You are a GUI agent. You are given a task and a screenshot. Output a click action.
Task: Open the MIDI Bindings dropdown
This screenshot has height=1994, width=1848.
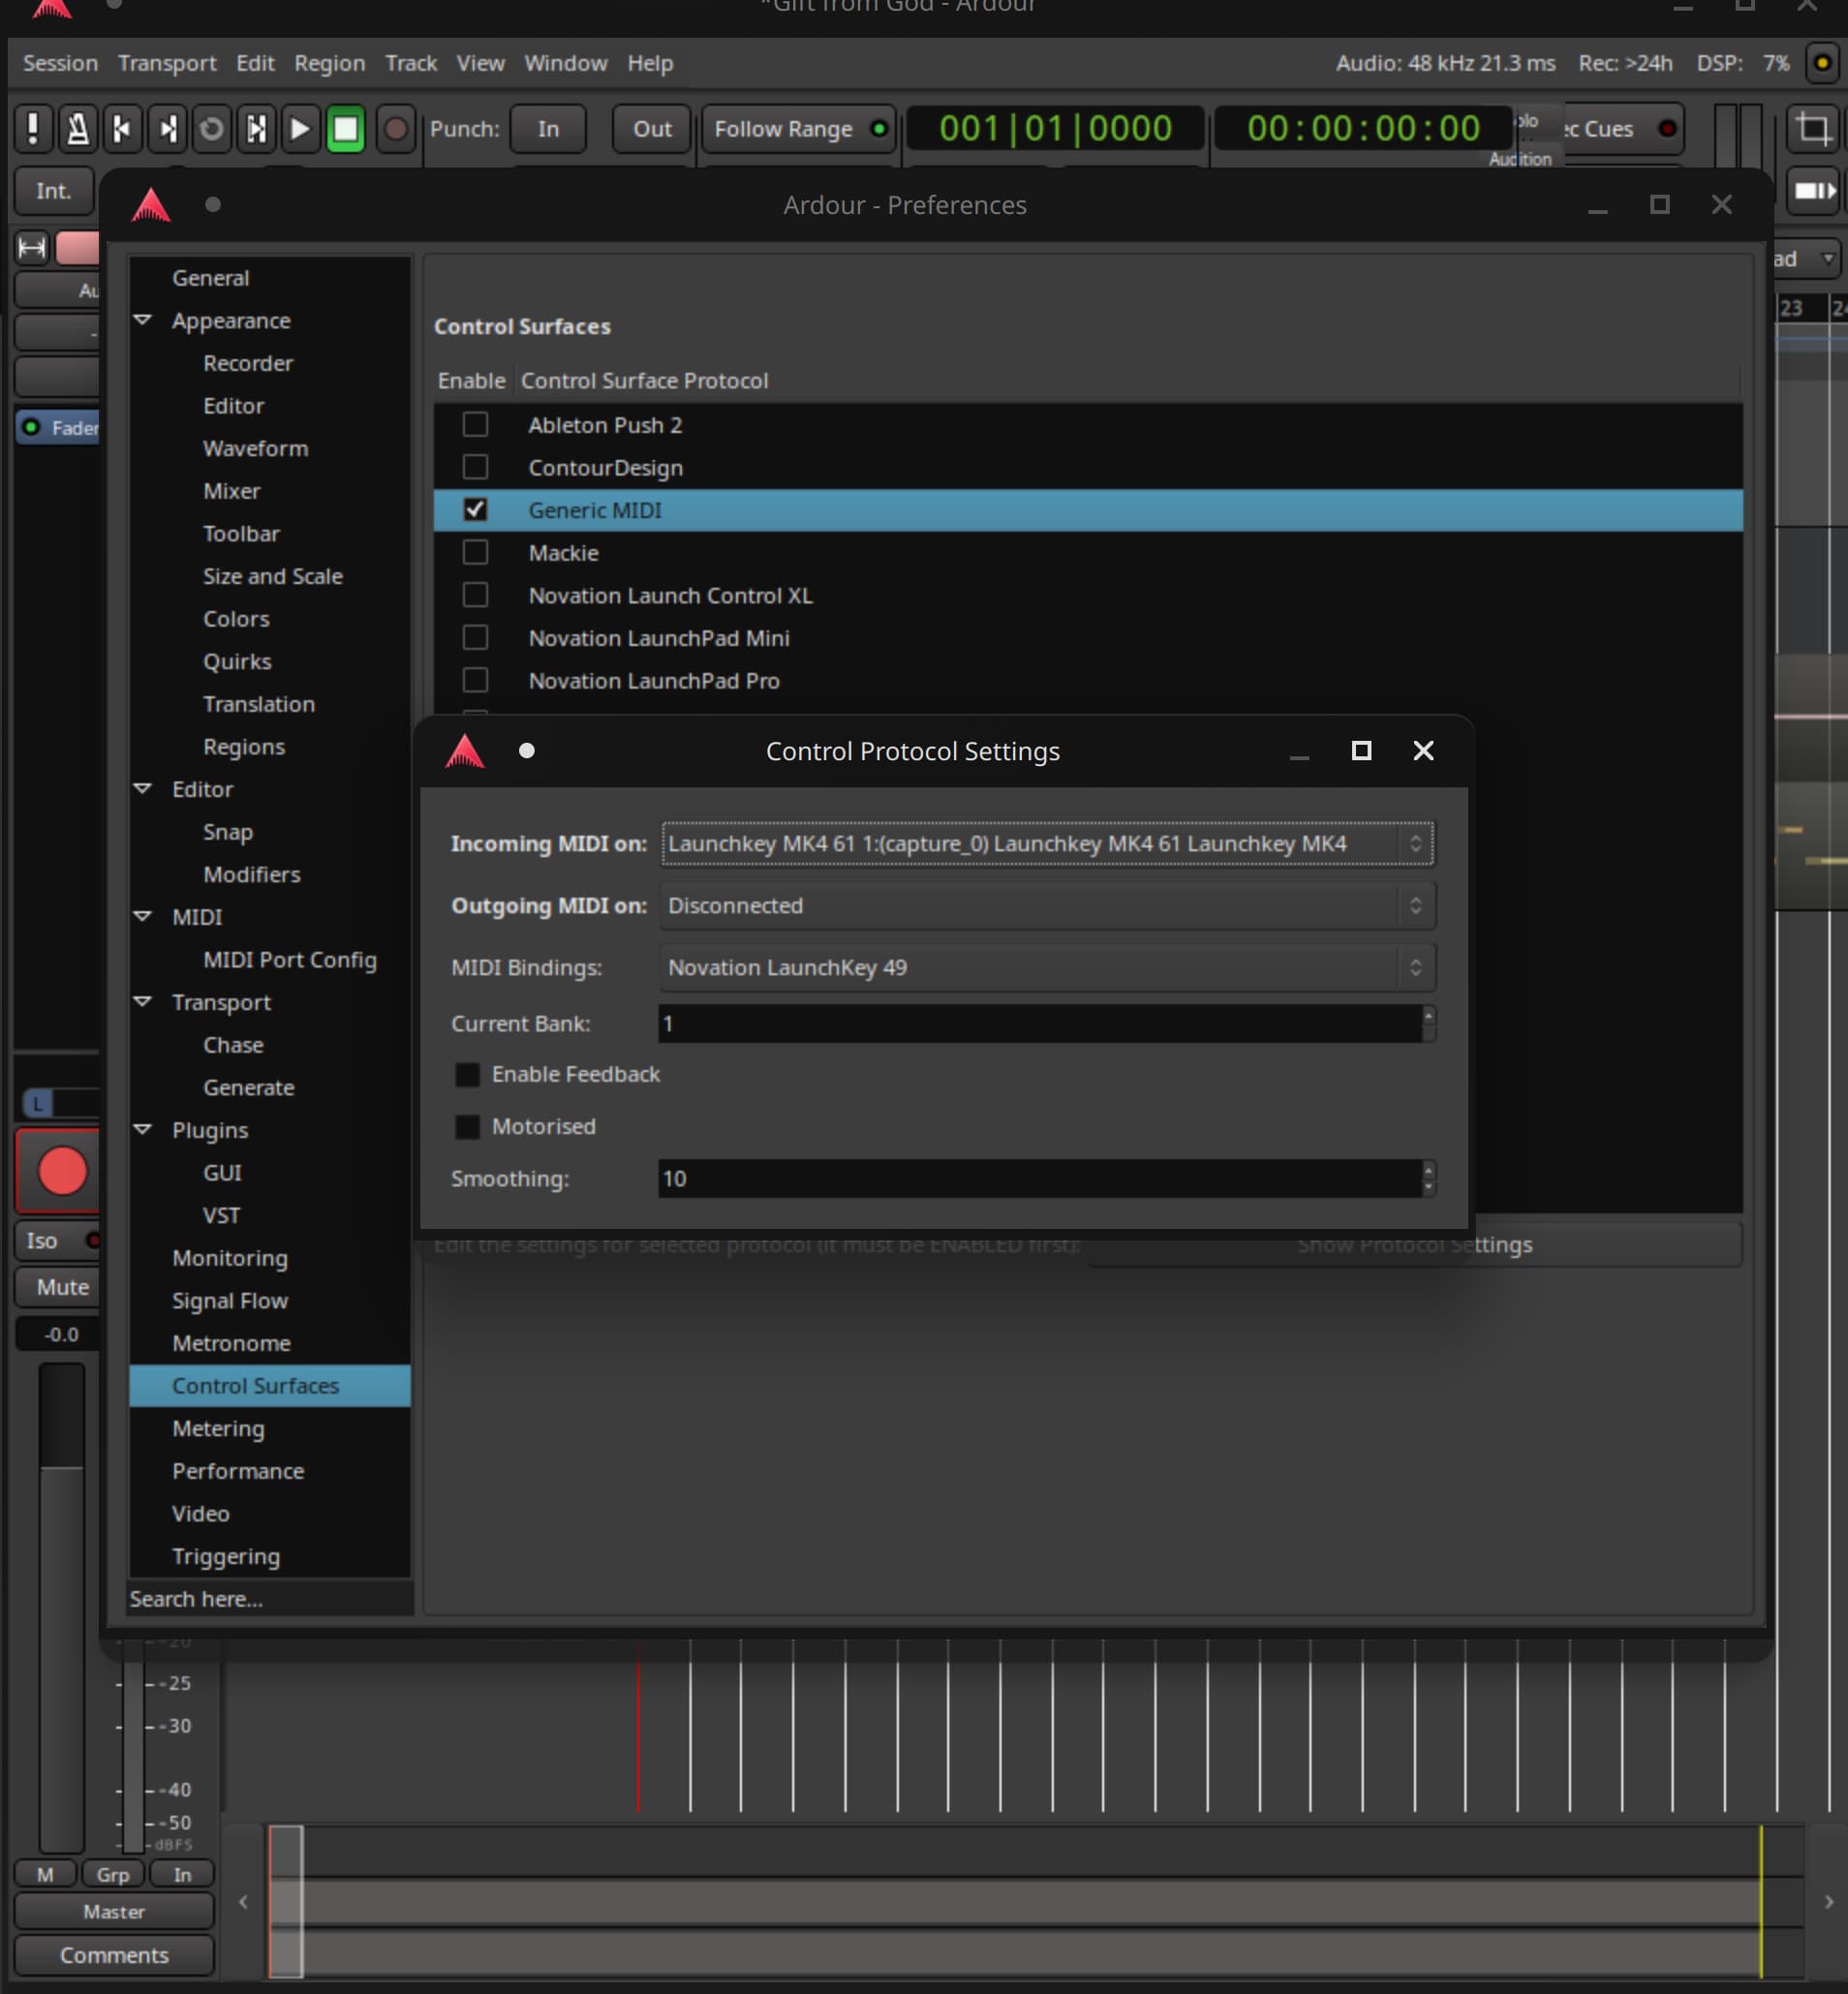coord(1046,967)
